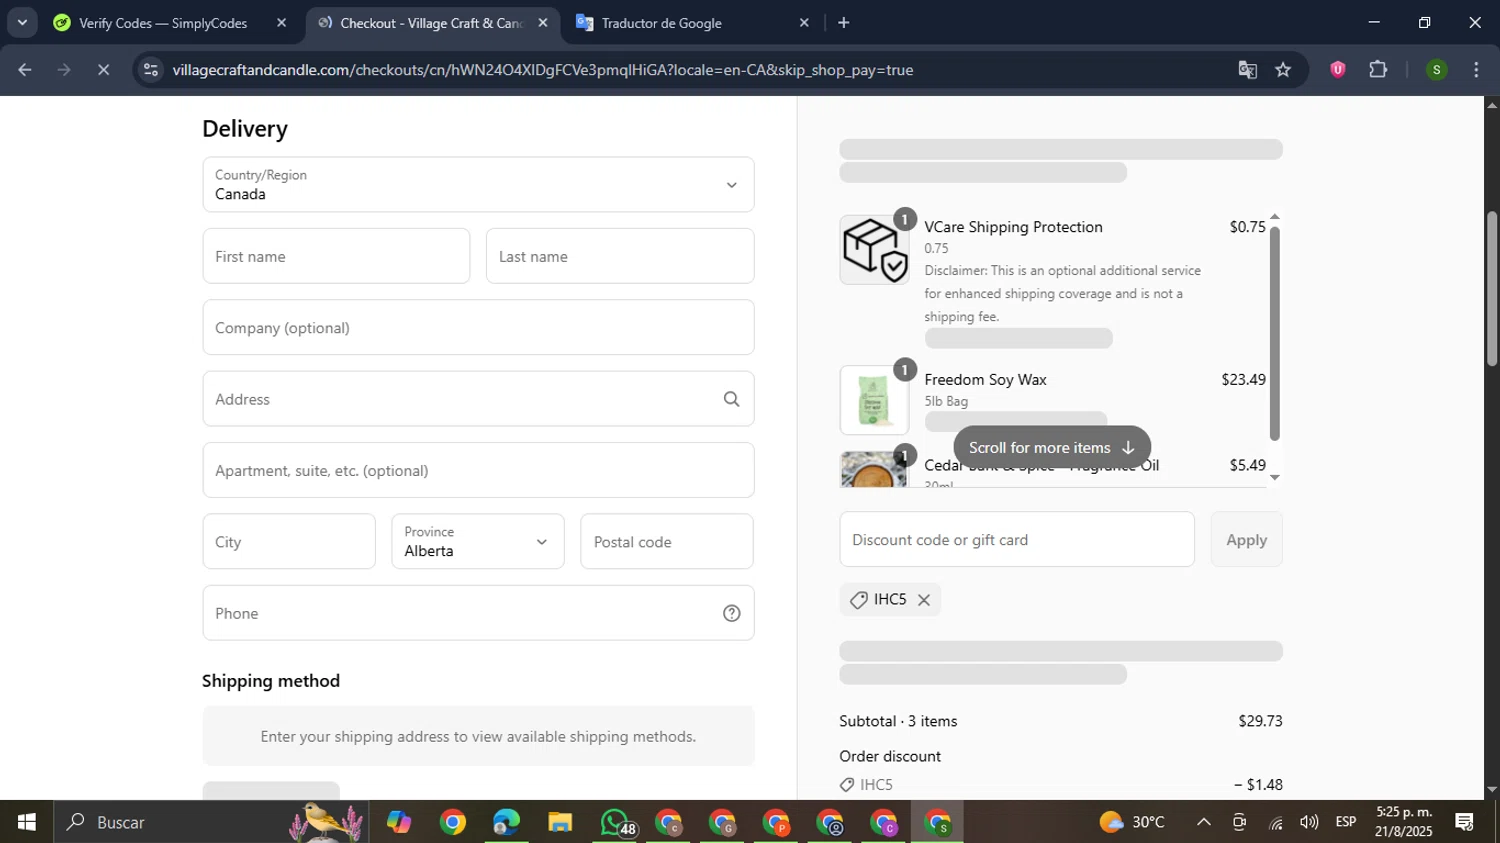Click the page vertical scrollbar
Image resolution: width=1500 pixels, height=843 pixels.
click(x=1492, y=290)
